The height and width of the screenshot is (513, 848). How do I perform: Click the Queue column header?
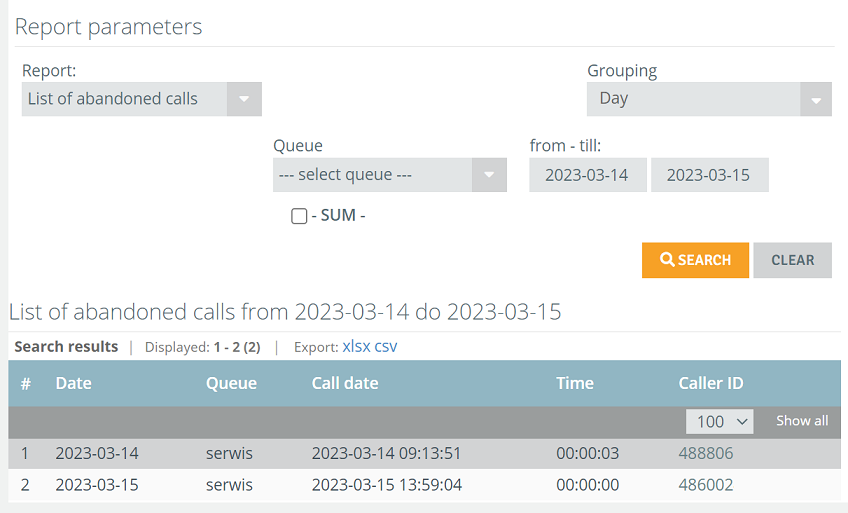click(x=231, y=383)
